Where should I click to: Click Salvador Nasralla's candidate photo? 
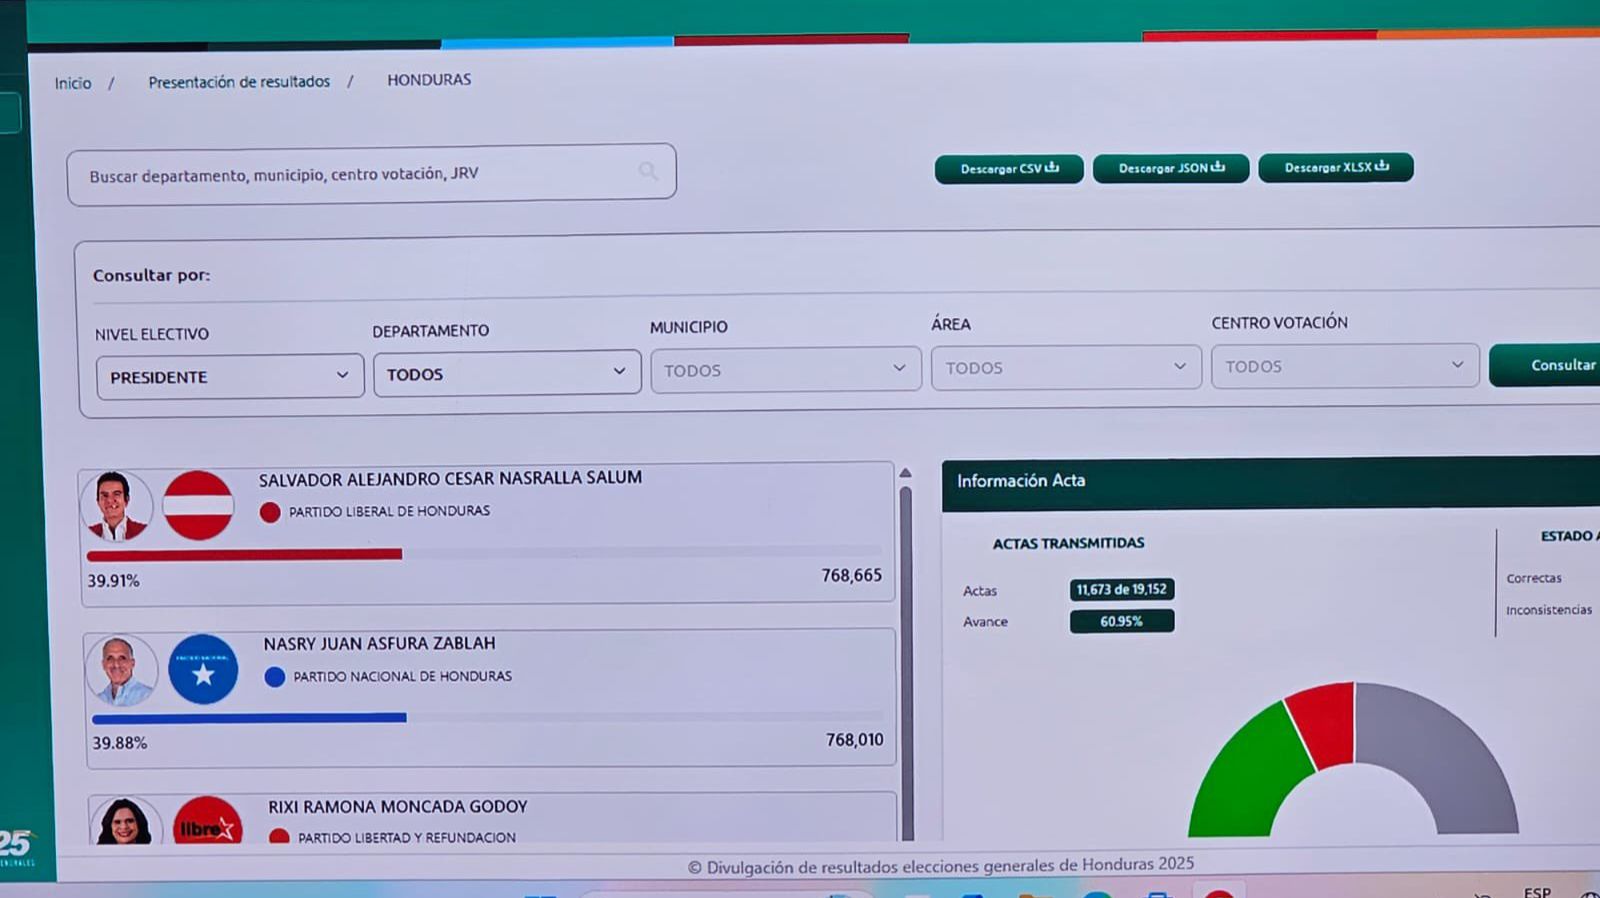[x=116, y=505]
